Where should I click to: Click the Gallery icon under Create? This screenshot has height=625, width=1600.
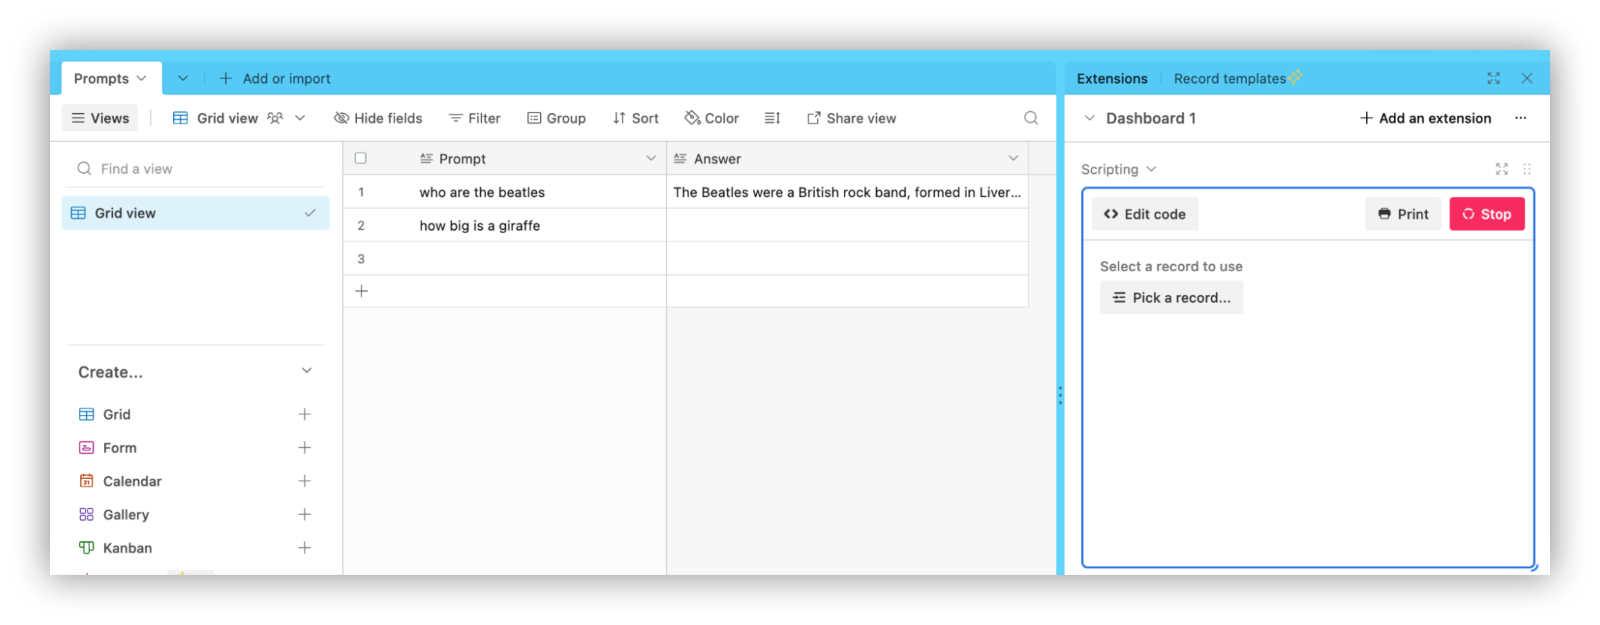coord(87,514)
